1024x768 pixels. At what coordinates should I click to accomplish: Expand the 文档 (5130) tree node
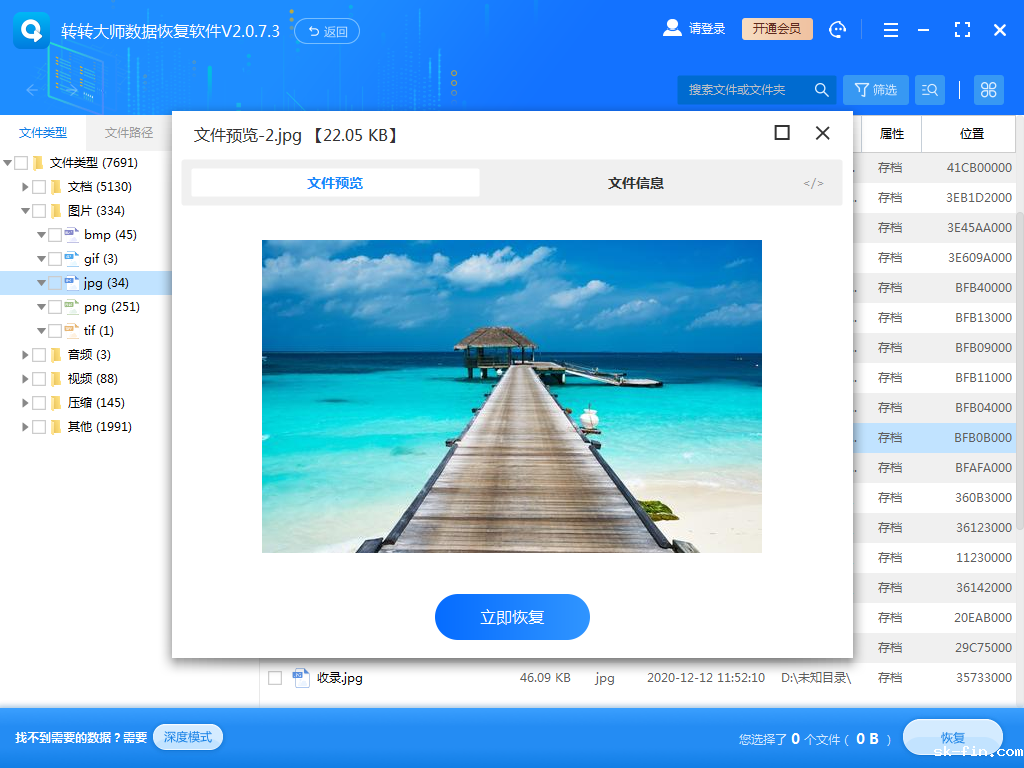pos(25,186)
